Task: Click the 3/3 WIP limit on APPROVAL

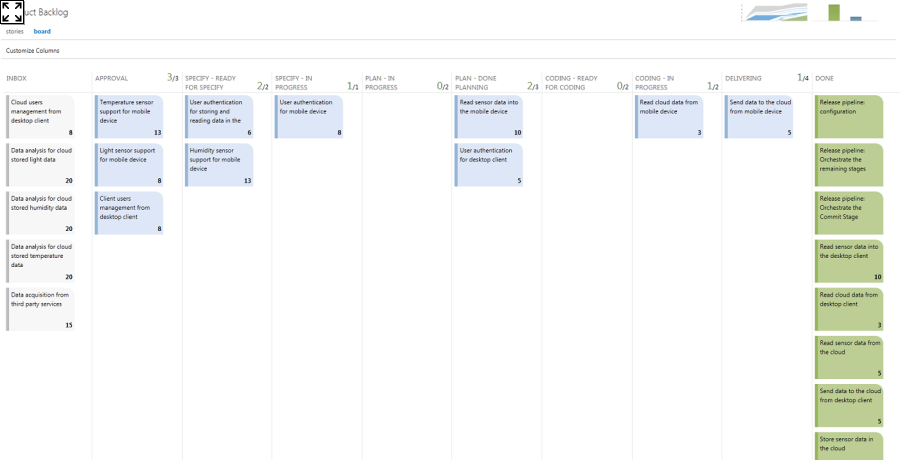Action: tap(173, 78)
